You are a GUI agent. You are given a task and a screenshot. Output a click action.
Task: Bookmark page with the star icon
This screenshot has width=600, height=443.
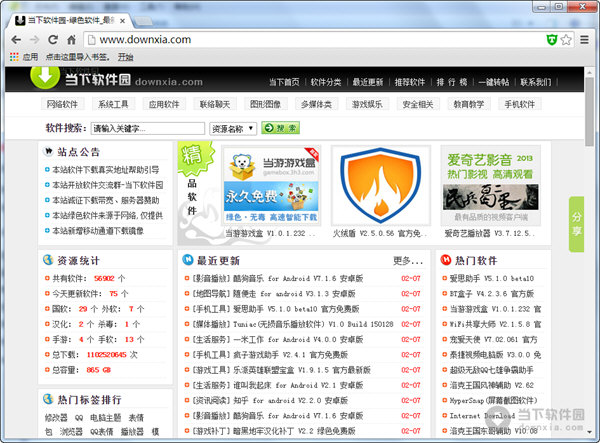click(566, 39)
